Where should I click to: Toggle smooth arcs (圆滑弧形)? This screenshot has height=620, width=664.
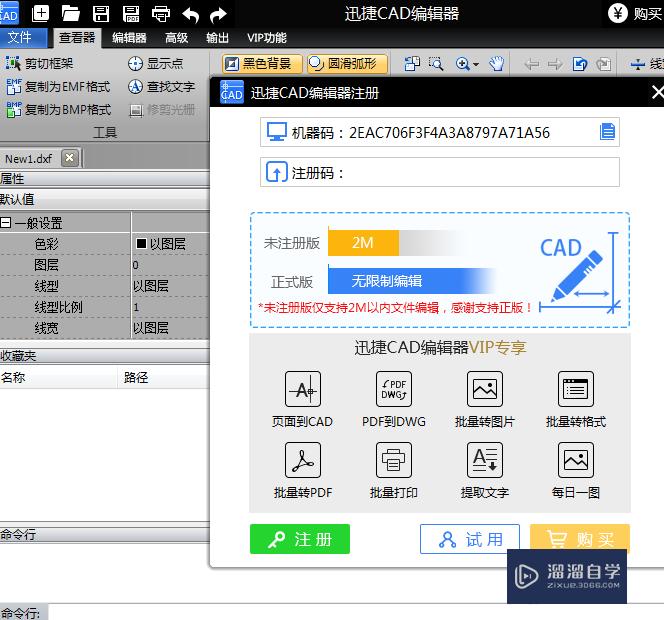coord(347,64)
